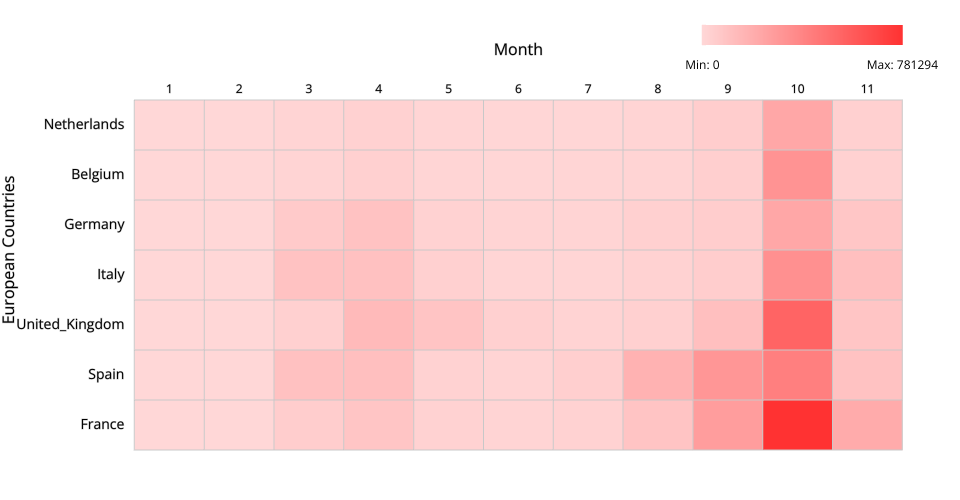960x500 pixels.
Task: Click the month 10 column header
Action: pos(797,89)
